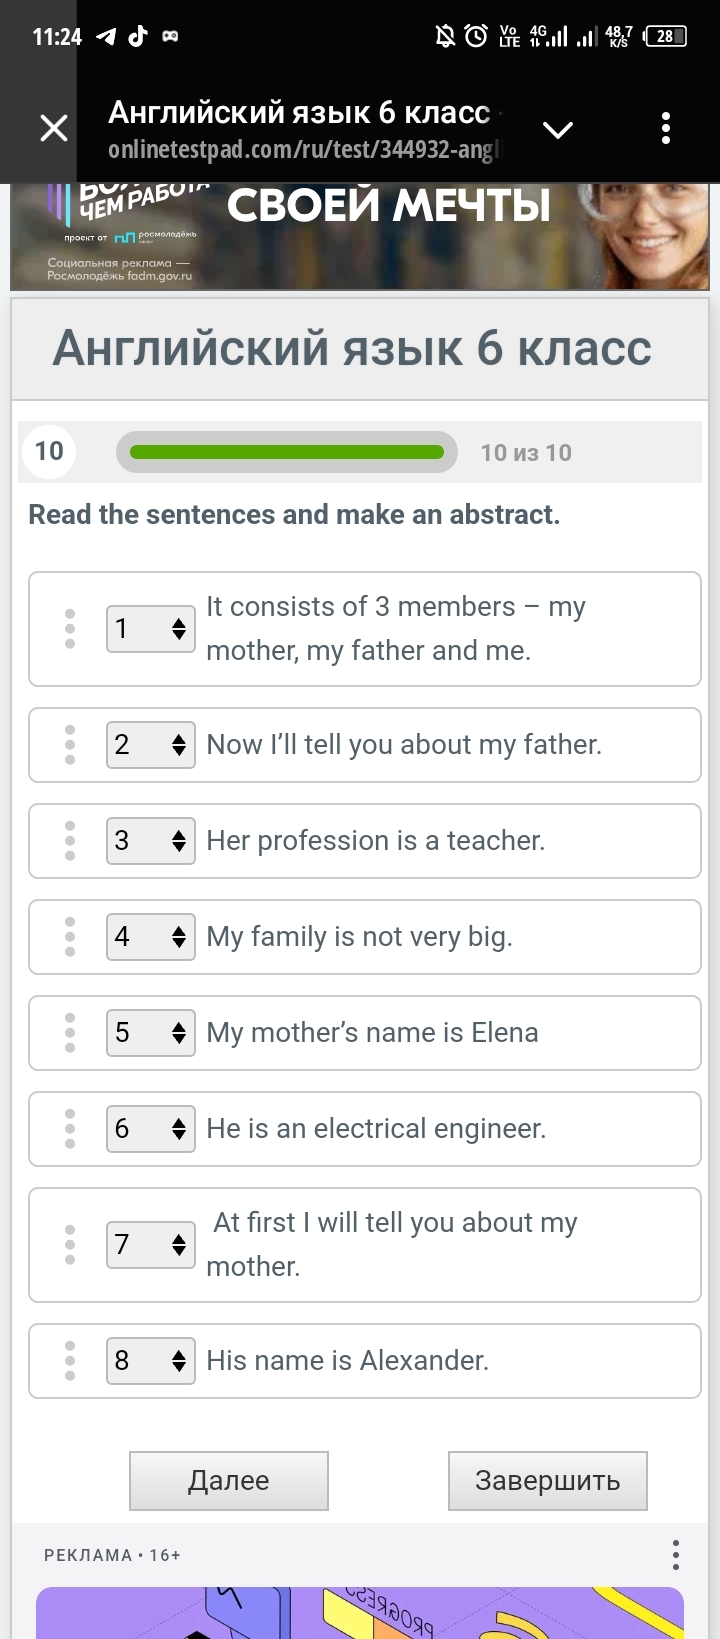The width and height of the screenshot is (720, 1639).
Task: Open order dropdown for 'At first I will tell you'
Action: 151,1245
